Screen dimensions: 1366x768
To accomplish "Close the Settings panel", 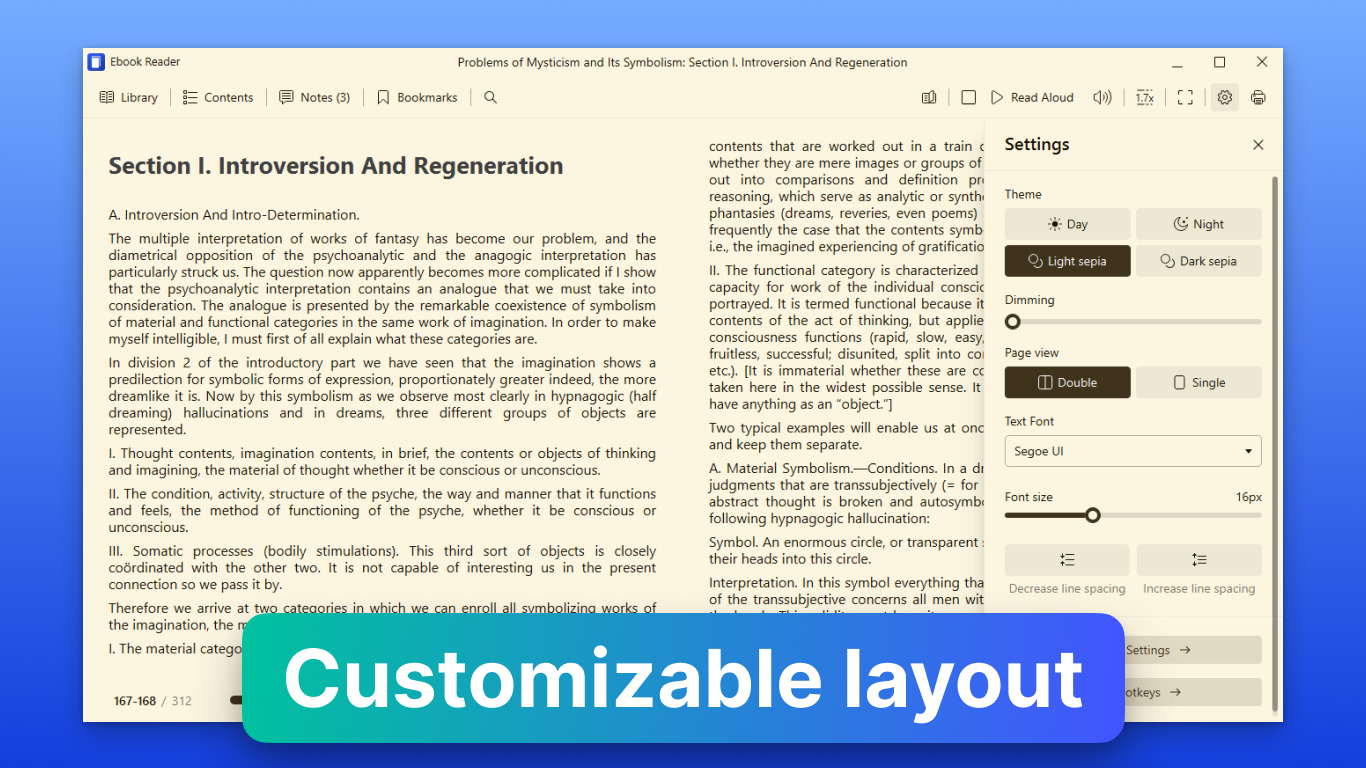I will [x=1258, y=145].
